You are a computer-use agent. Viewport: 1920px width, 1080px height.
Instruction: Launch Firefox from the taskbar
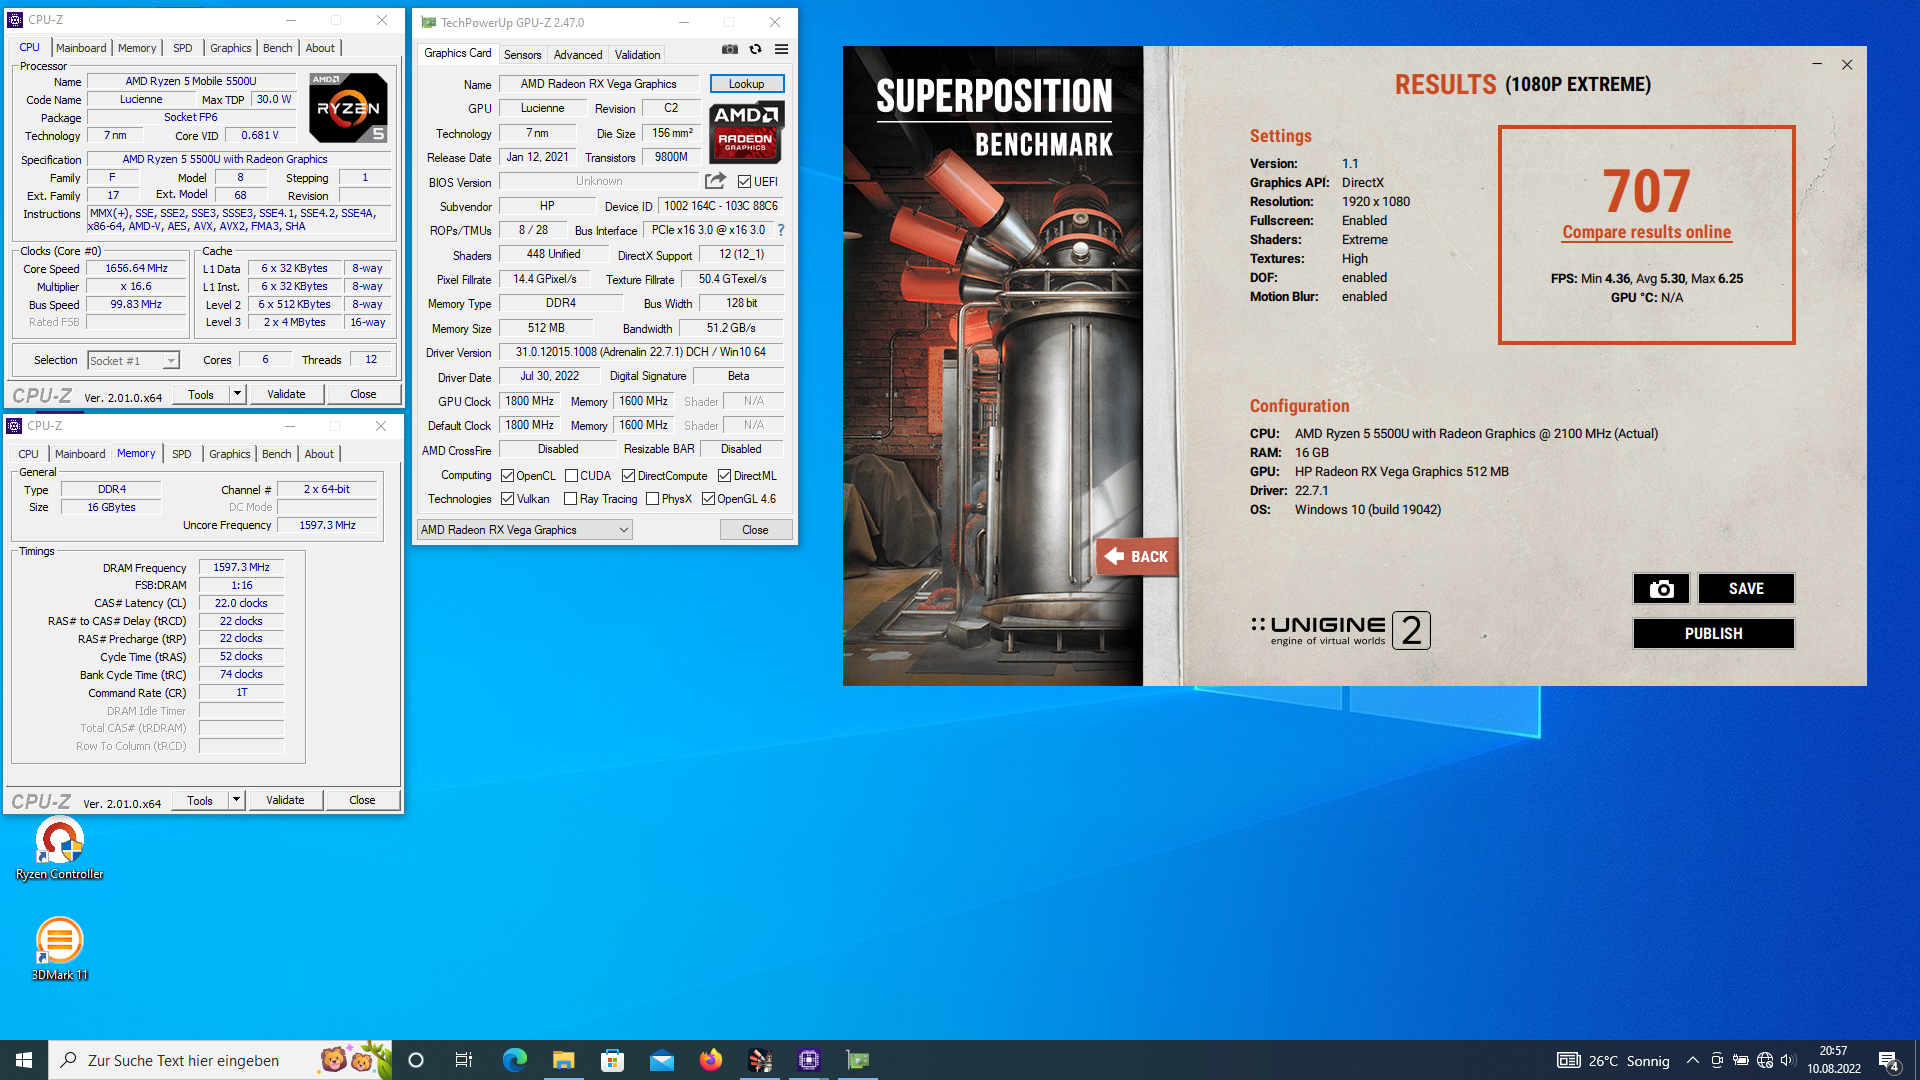[x=710, y=1060]
